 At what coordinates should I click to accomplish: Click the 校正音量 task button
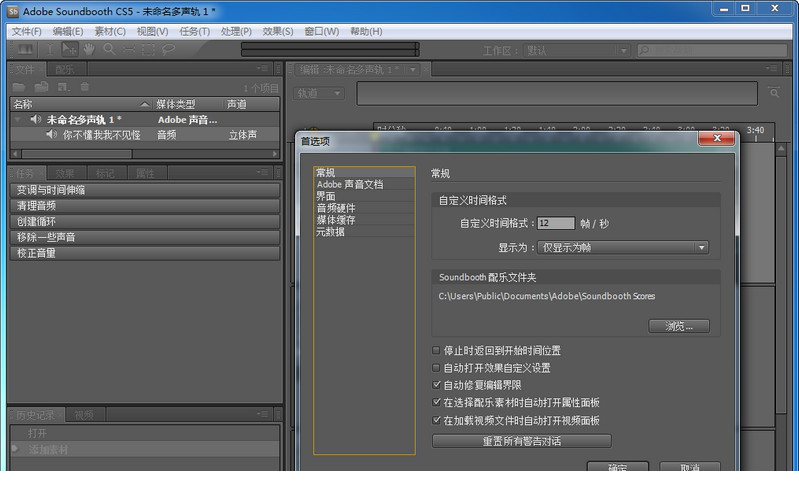coord(145,253)
